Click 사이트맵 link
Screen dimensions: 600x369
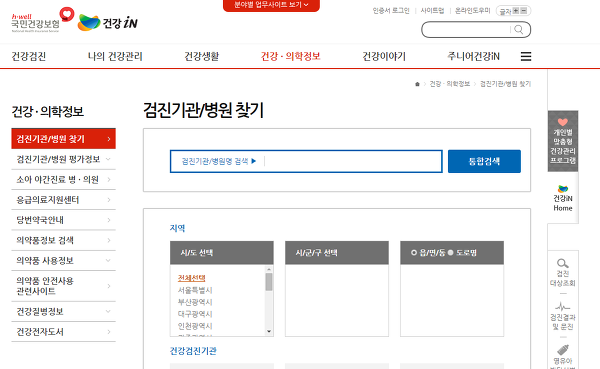pyautogui.click(x=432, y=11)
